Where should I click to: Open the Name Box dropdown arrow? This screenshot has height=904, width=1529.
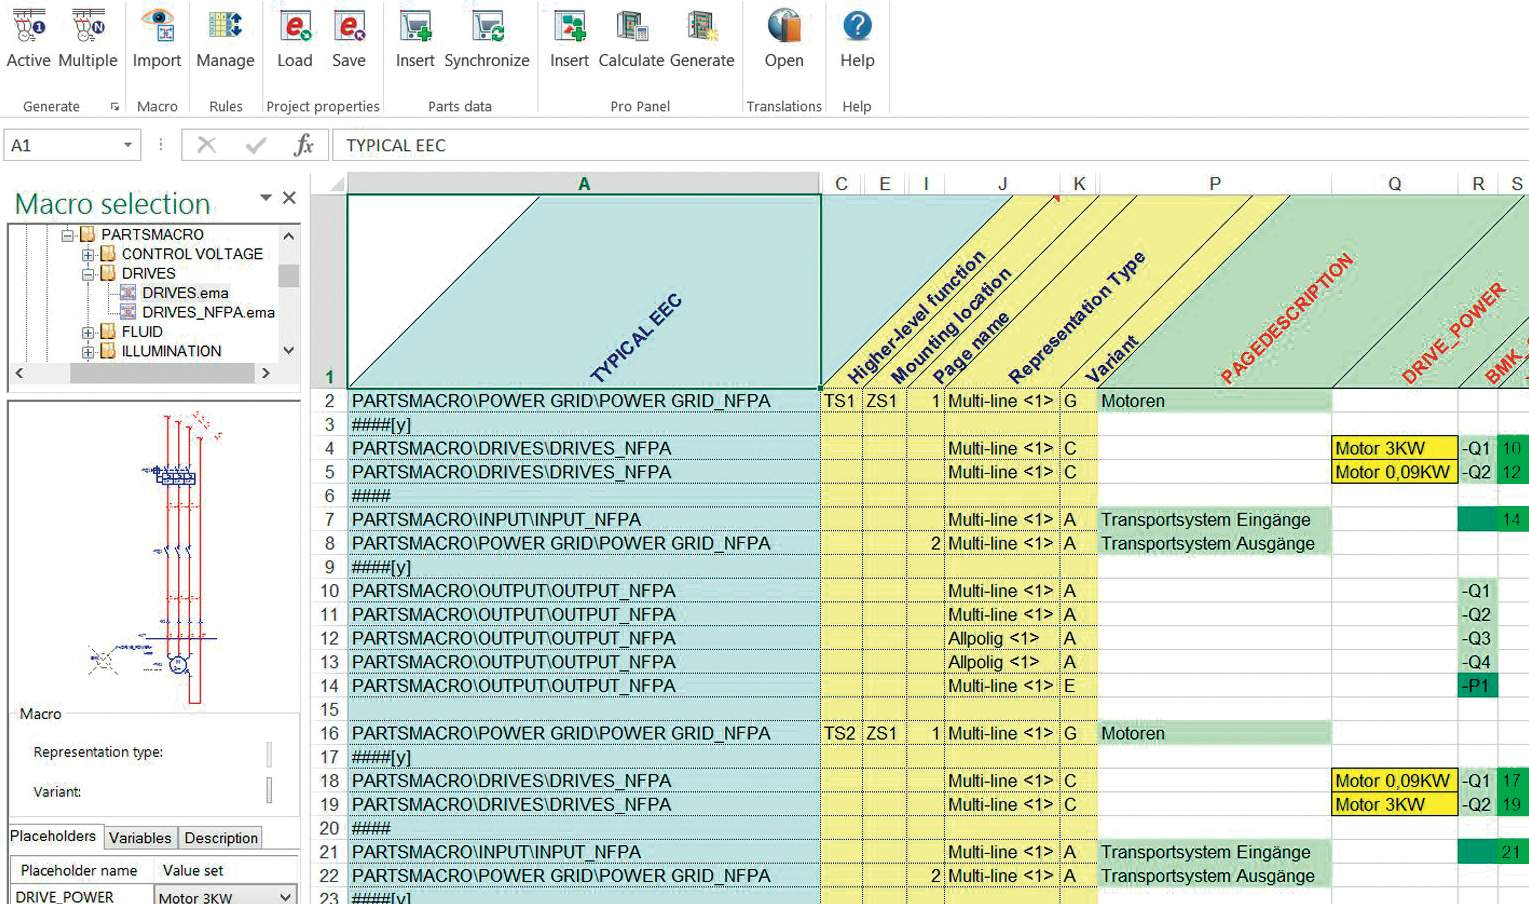128,145
